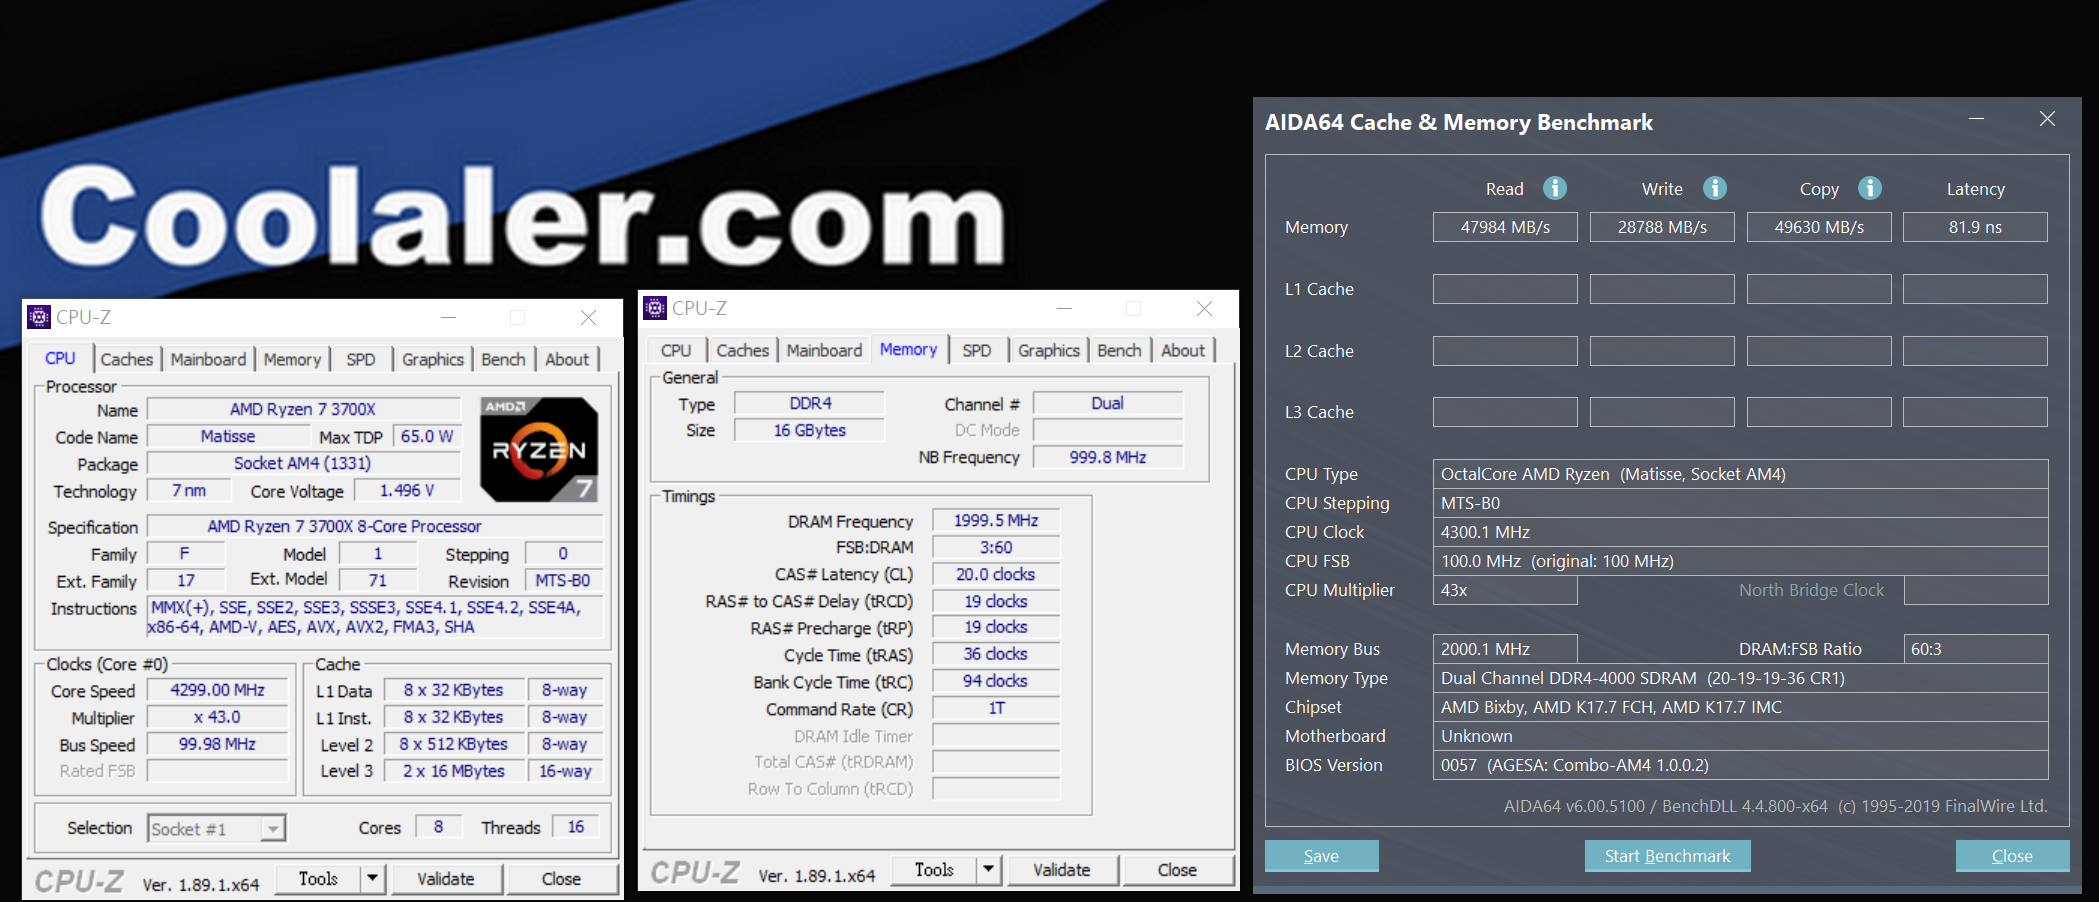
Task: Click NB Frequency value 999.8 MHz
Action: [x=1108, y=457]
